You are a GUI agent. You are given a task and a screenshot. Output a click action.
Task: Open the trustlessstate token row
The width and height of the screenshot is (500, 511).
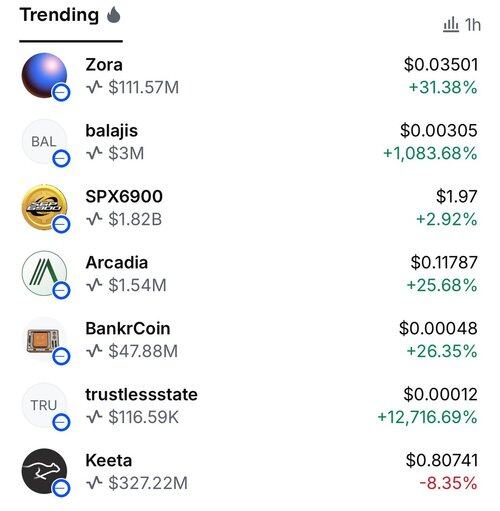pyautogui.click(x=250, y=405)
